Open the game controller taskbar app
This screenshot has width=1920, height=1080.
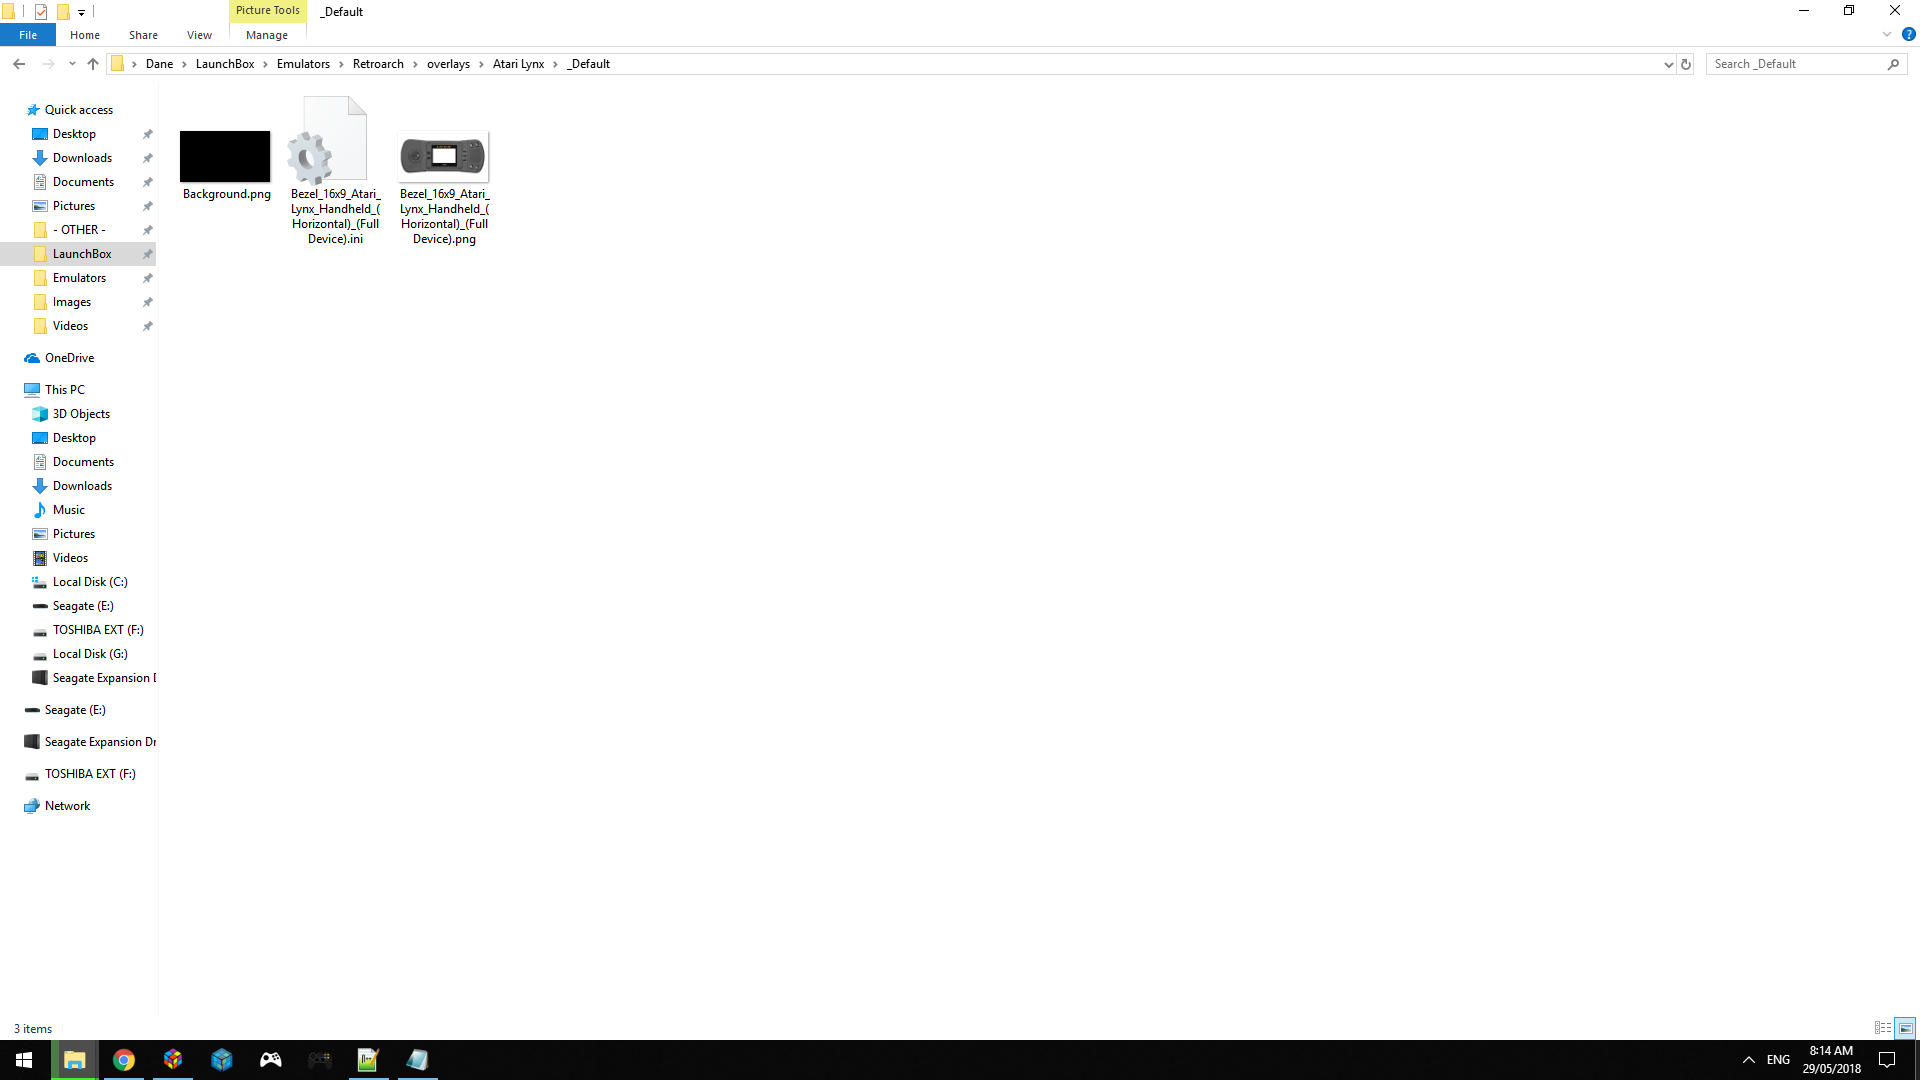point(271,1060)
